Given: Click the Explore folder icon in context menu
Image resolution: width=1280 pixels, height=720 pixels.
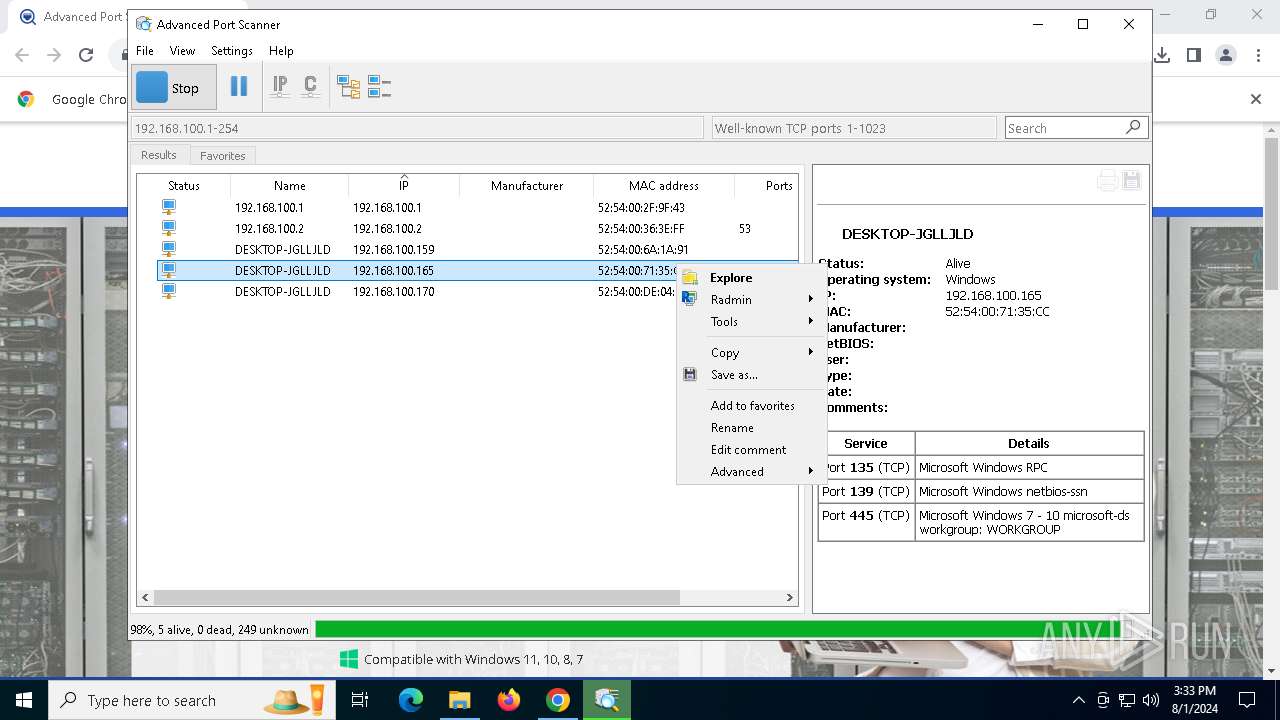Looking at the screenshot, I should (690, 278).
